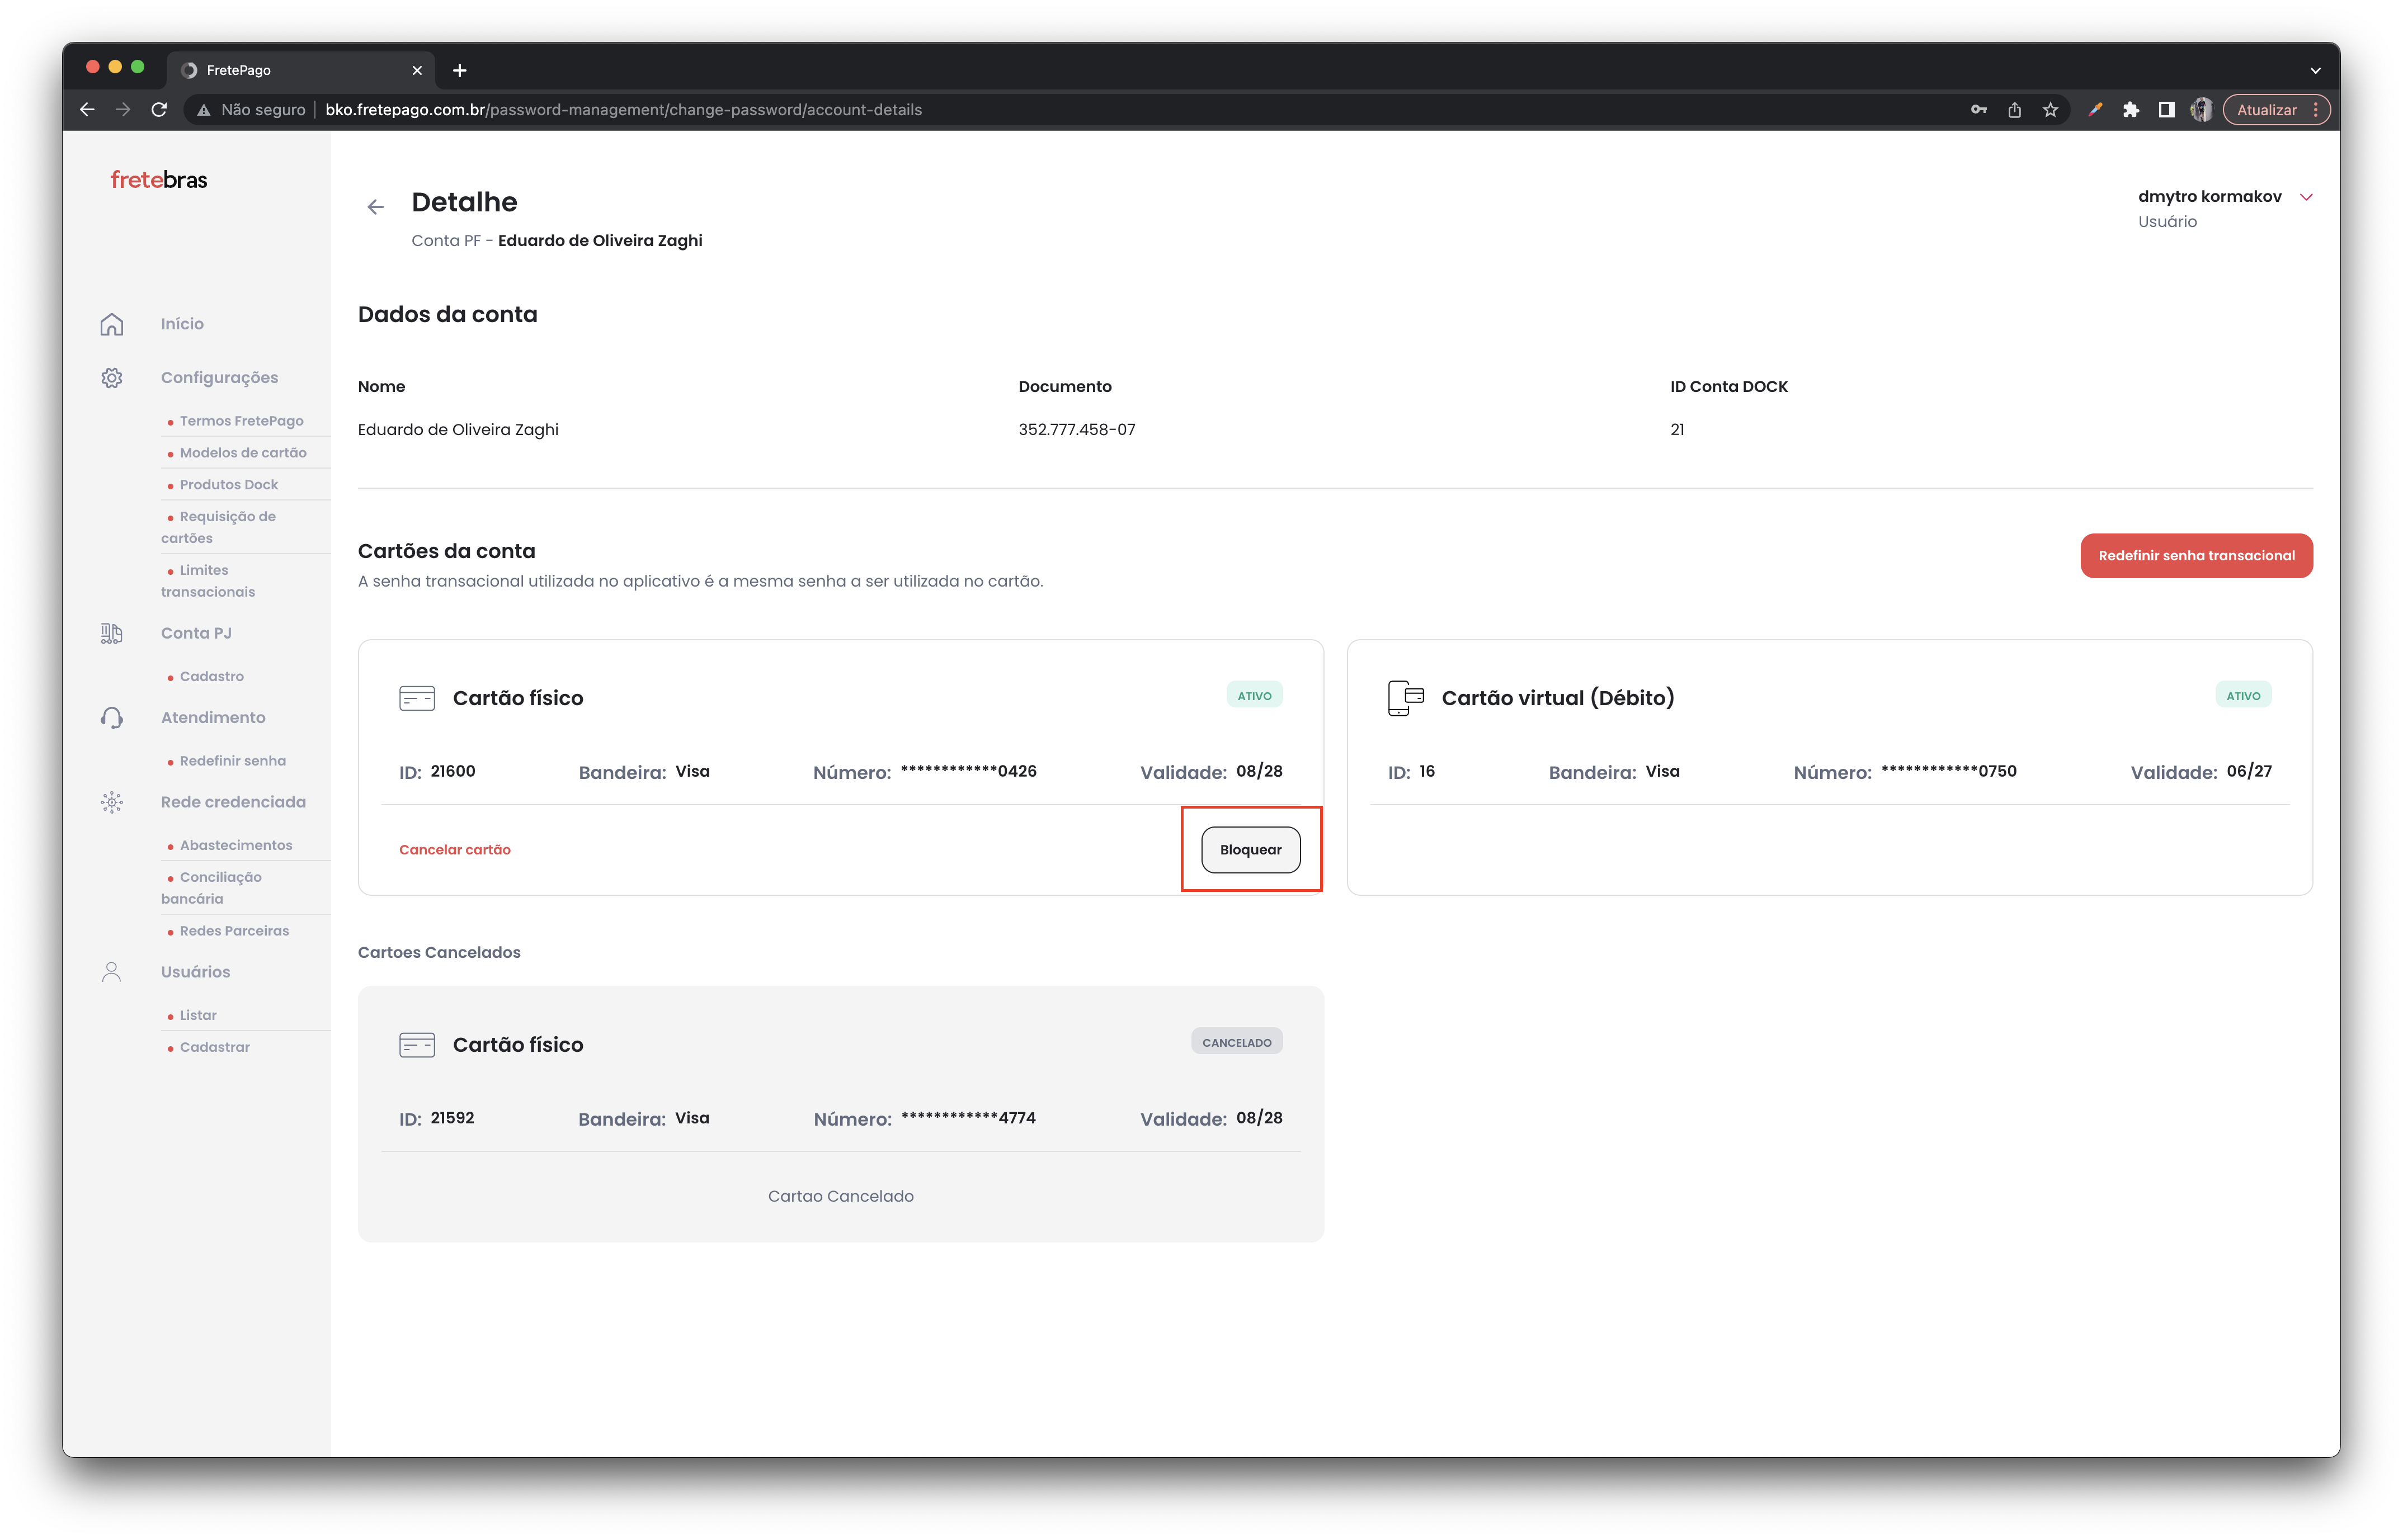This screenshot has width=2403, height=1540.
Task: Expand the dmytro kormakov user menu
Action: [2307, 197]
